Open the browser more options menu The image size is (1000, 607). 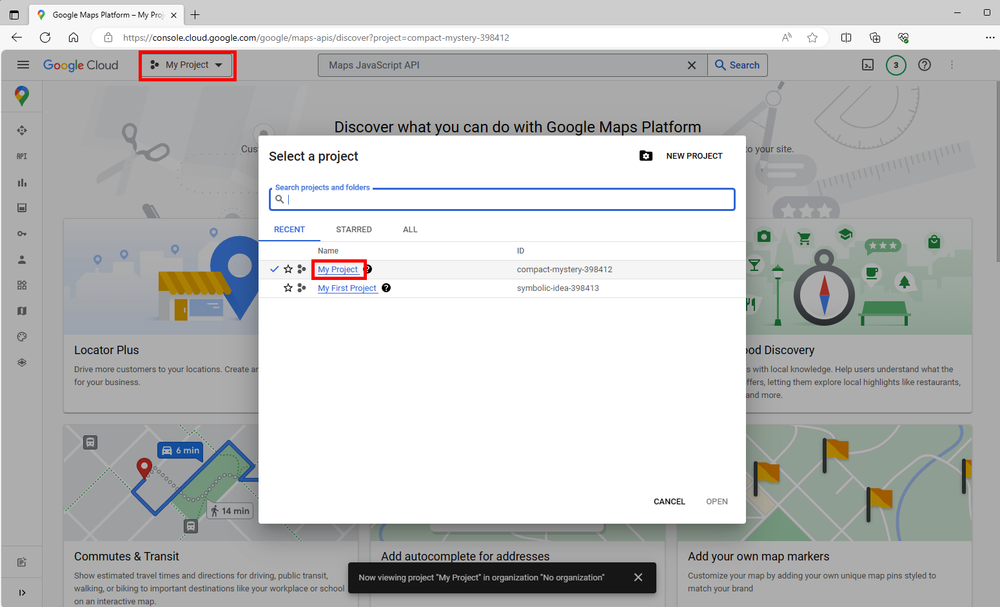[x=989, y=38]
